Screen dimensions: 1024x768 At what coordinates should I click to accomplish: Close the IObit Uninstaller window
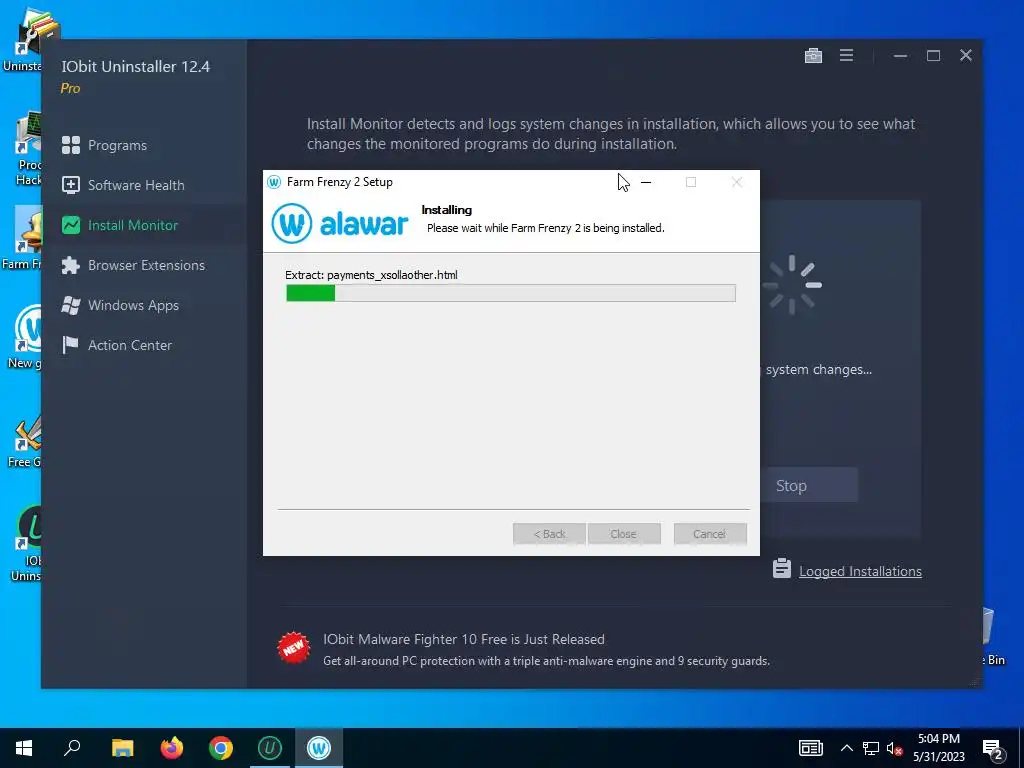(966, 56)
